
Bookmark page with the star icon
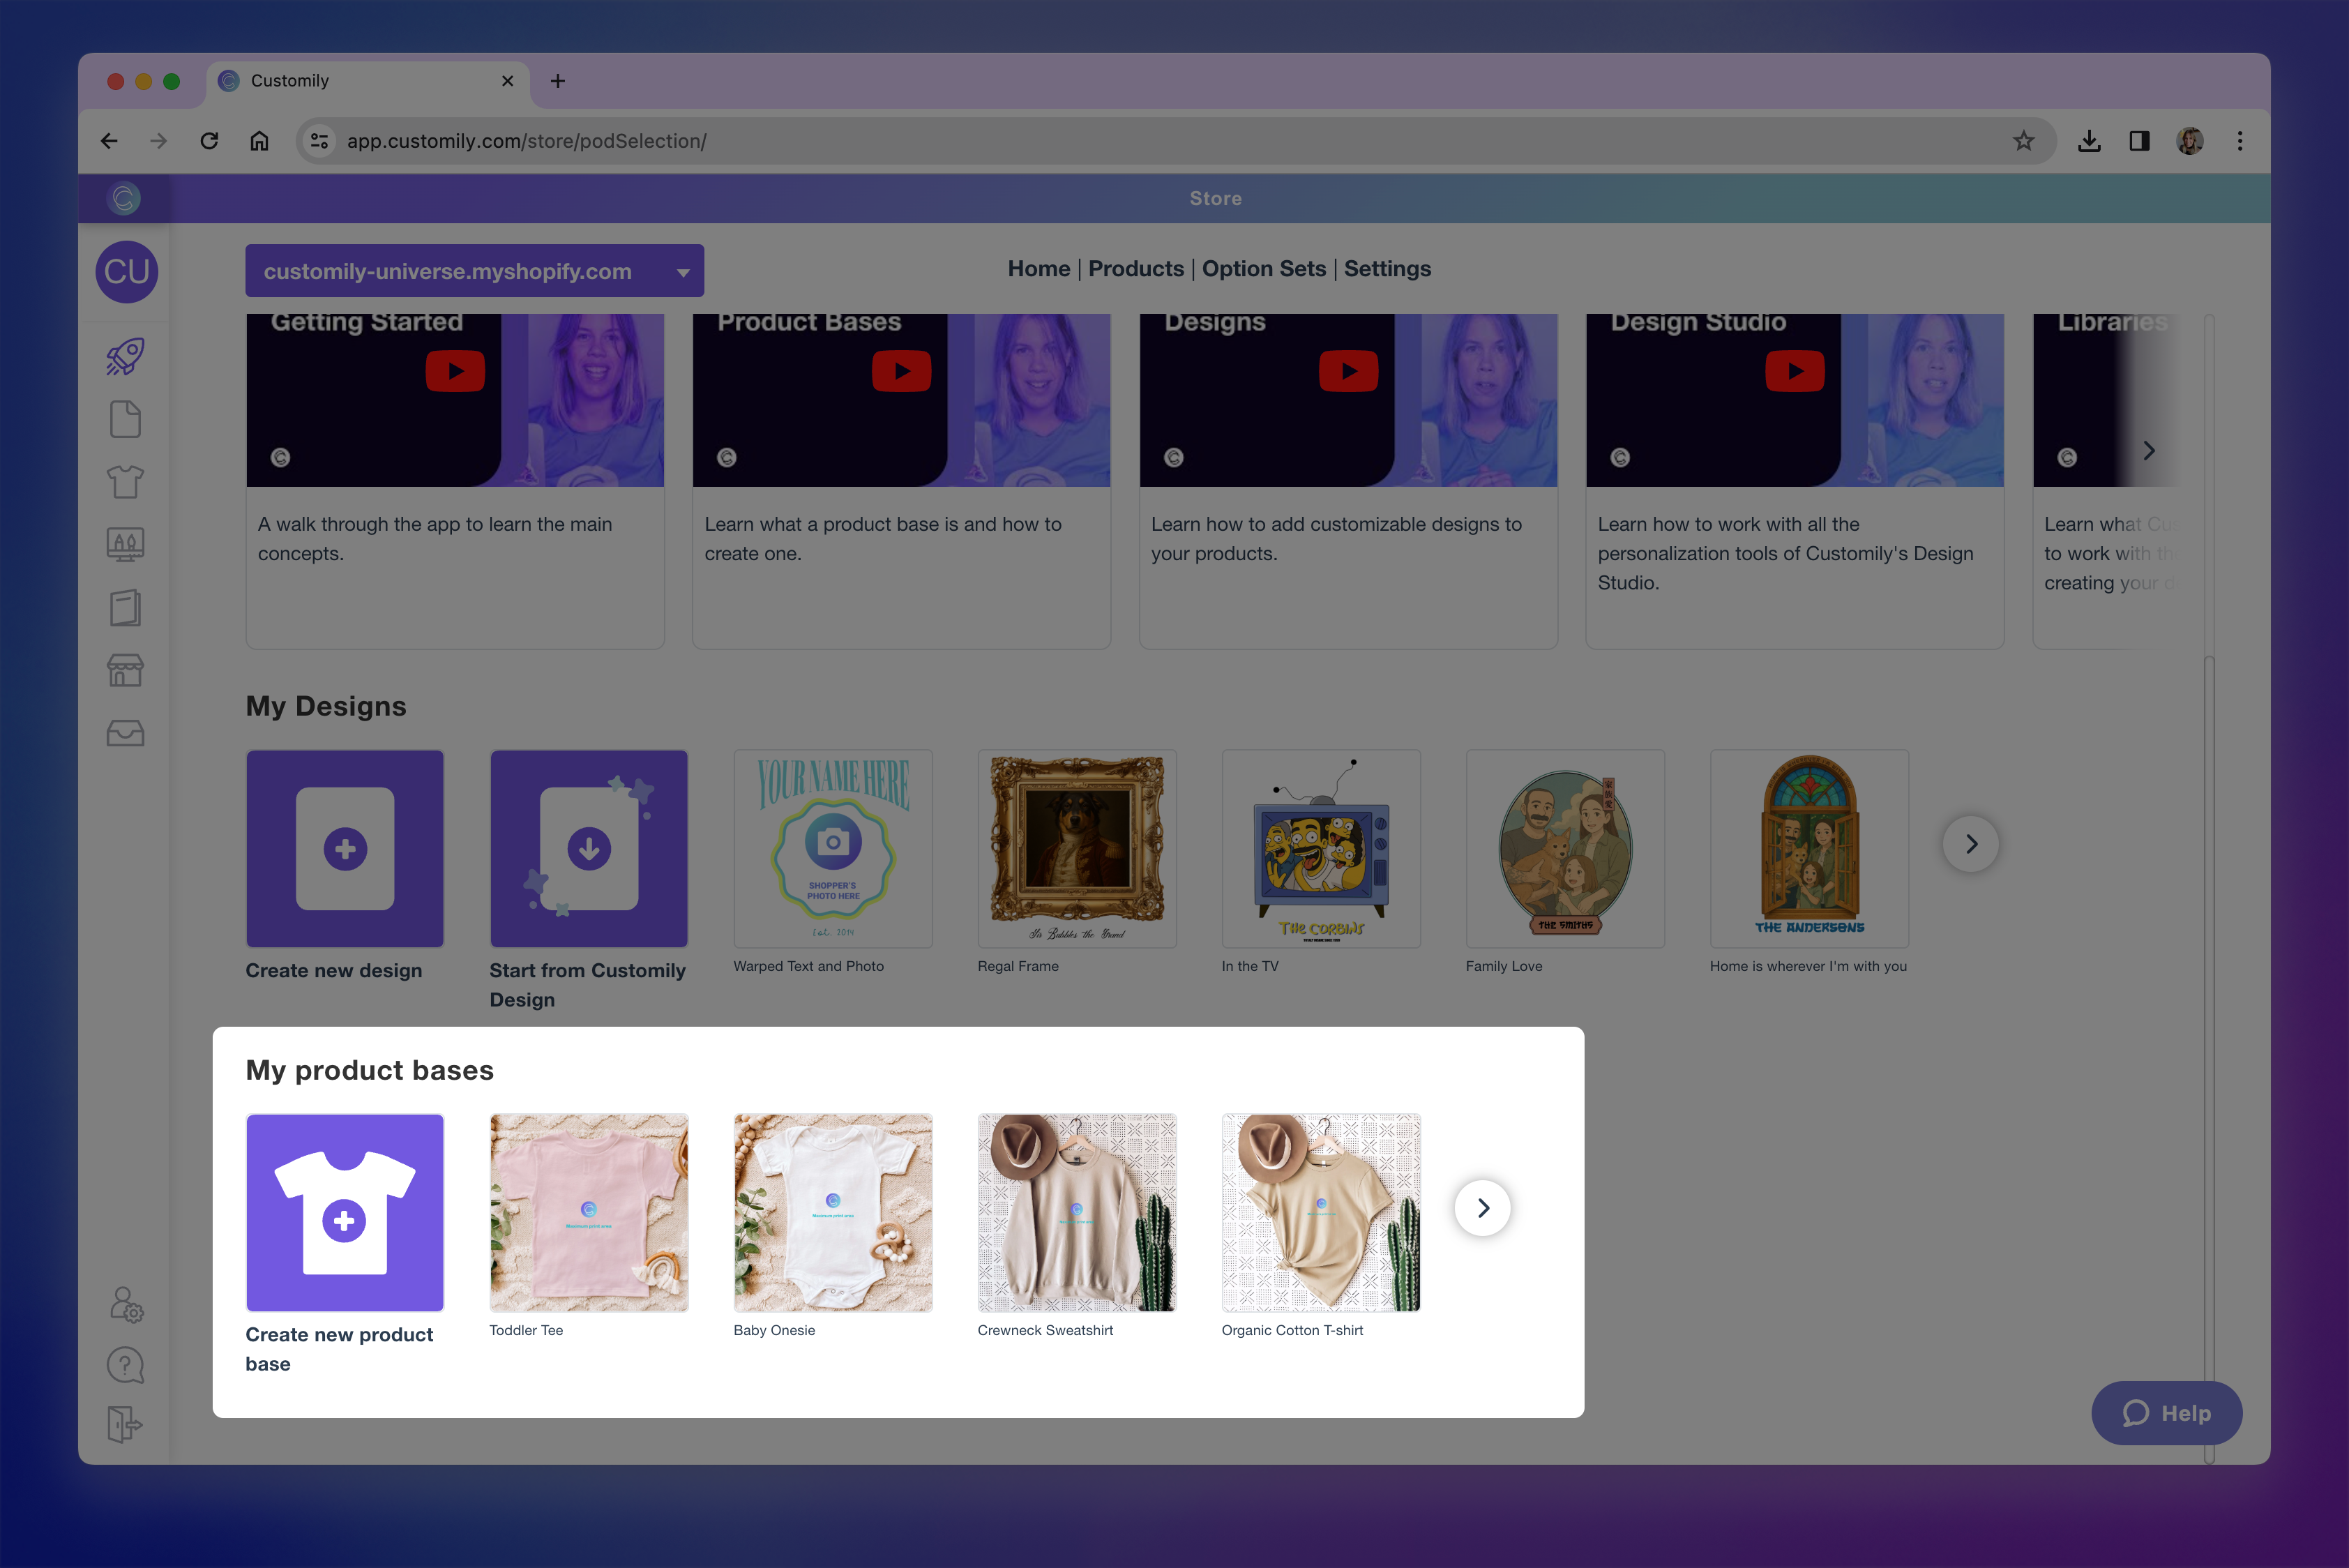point(2023,141)
